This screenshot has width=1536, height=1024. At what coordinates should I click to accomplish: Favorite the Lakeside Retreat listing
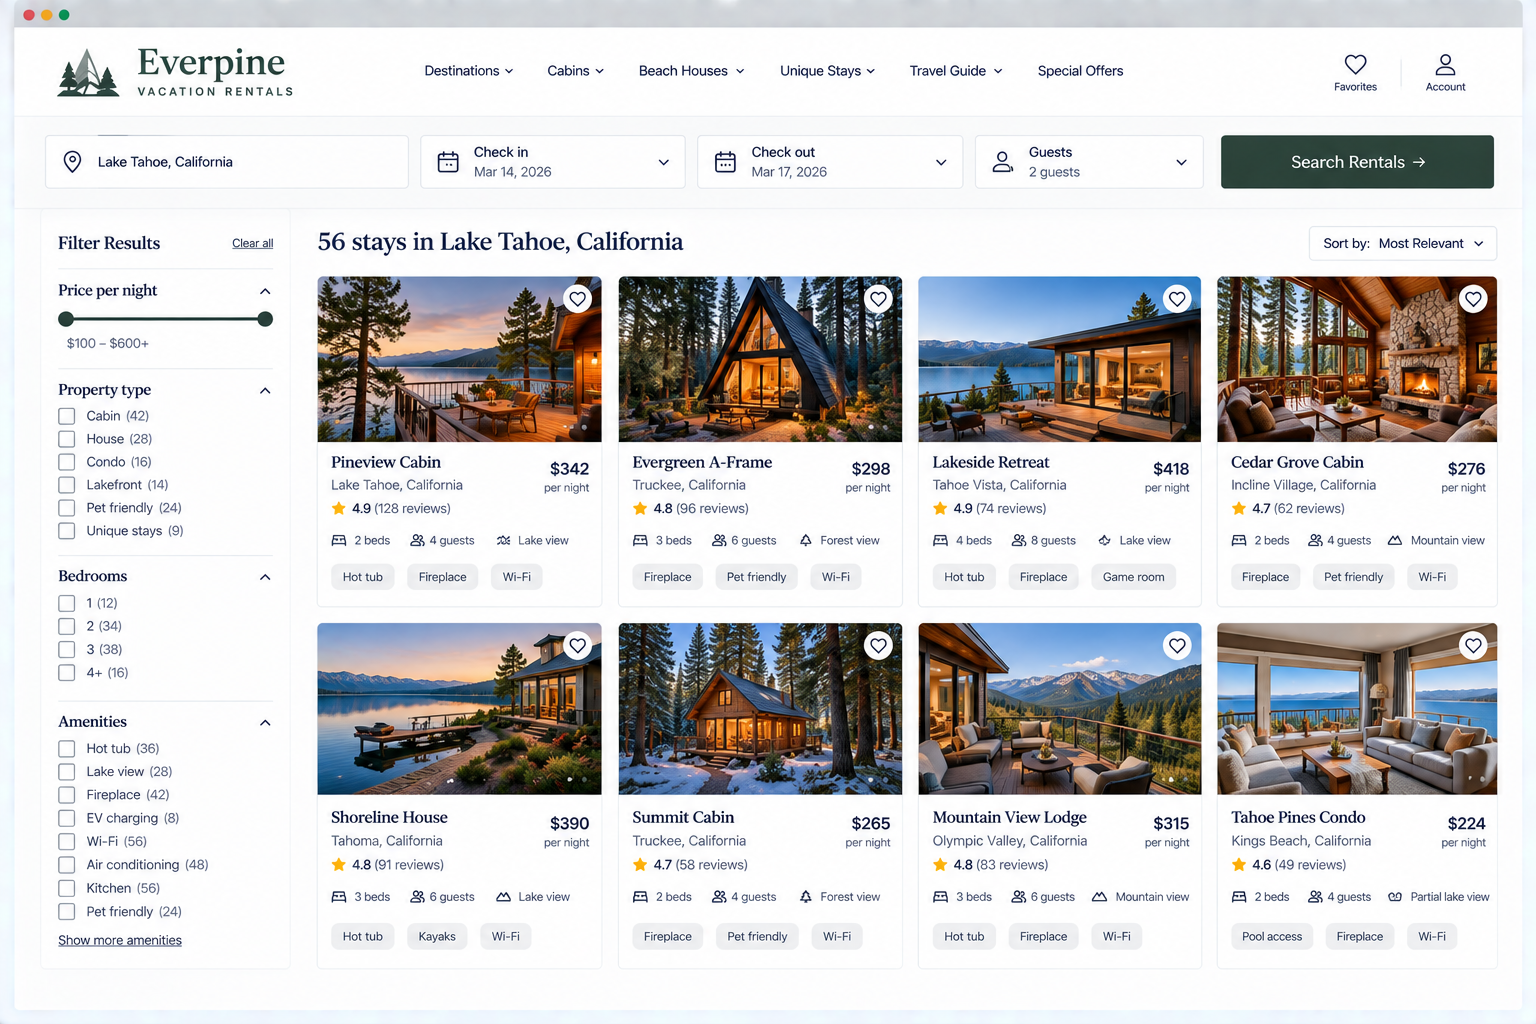[x=1177, y=299]
